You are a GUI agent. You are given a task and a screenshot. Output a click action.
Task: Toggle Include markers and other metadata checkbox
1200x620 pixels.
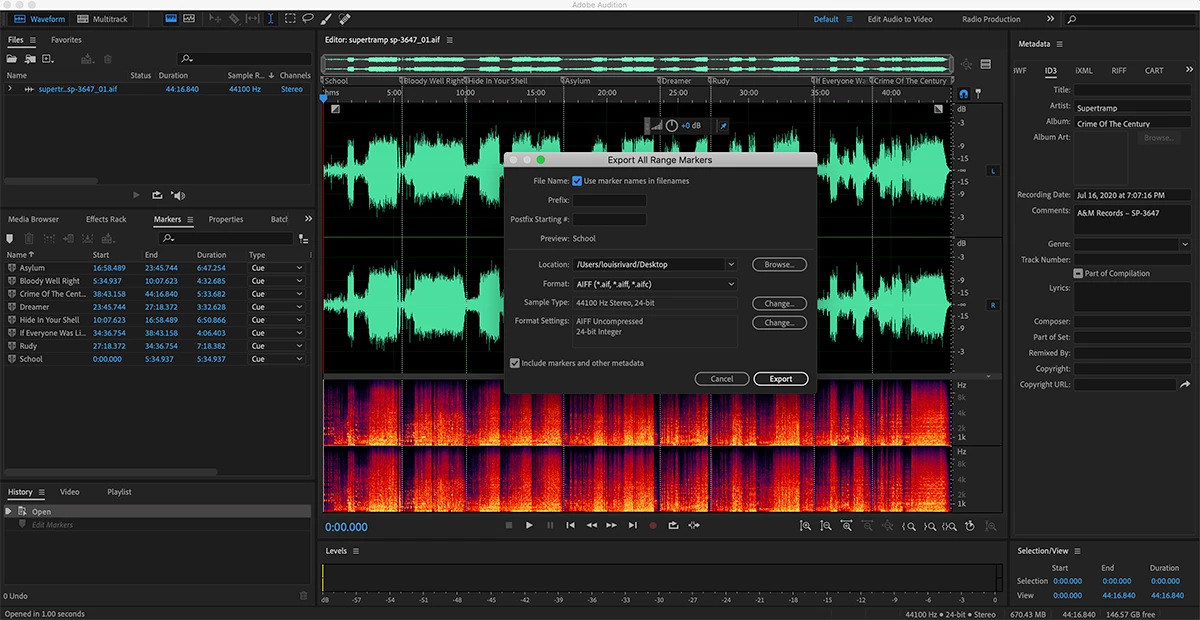515,363
